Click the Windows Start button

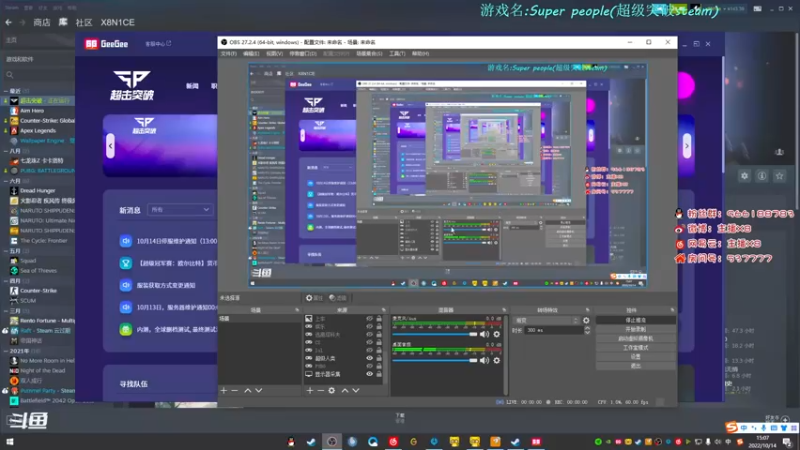(x=10, y=441)
